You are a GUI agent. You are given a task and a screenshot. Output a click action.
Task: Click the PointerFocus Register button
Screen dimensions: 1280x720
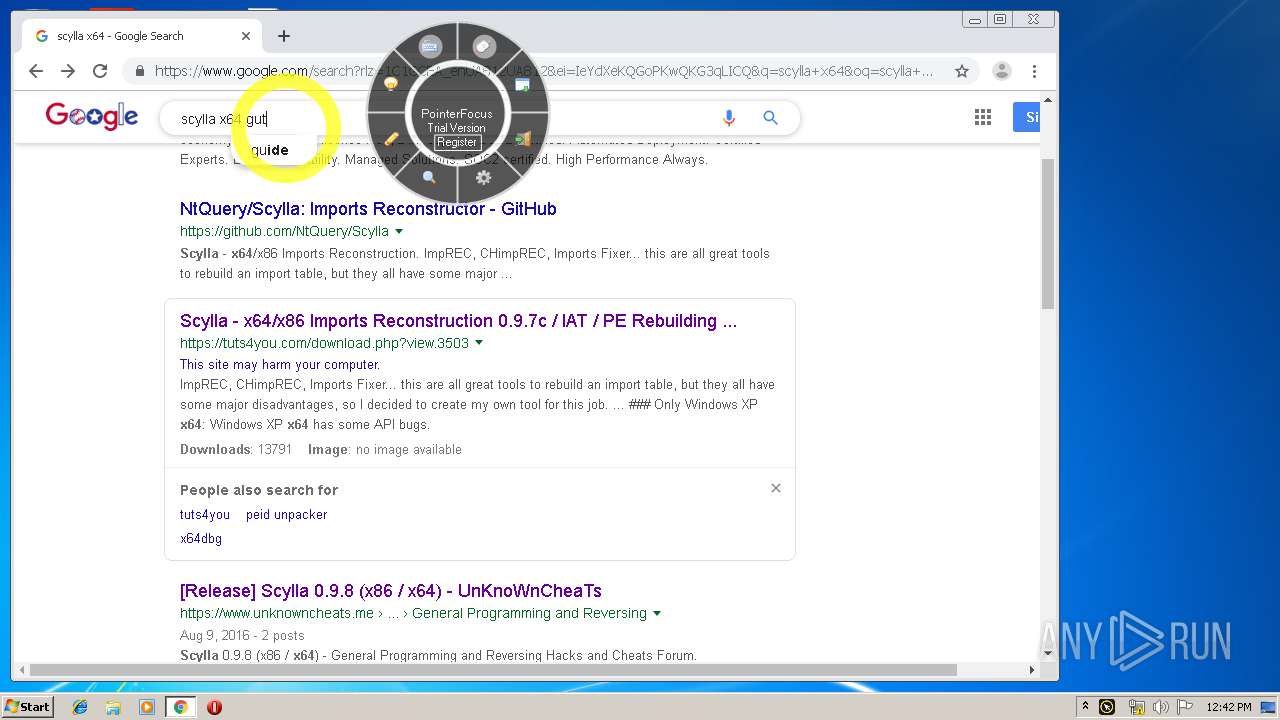point(457,142)
